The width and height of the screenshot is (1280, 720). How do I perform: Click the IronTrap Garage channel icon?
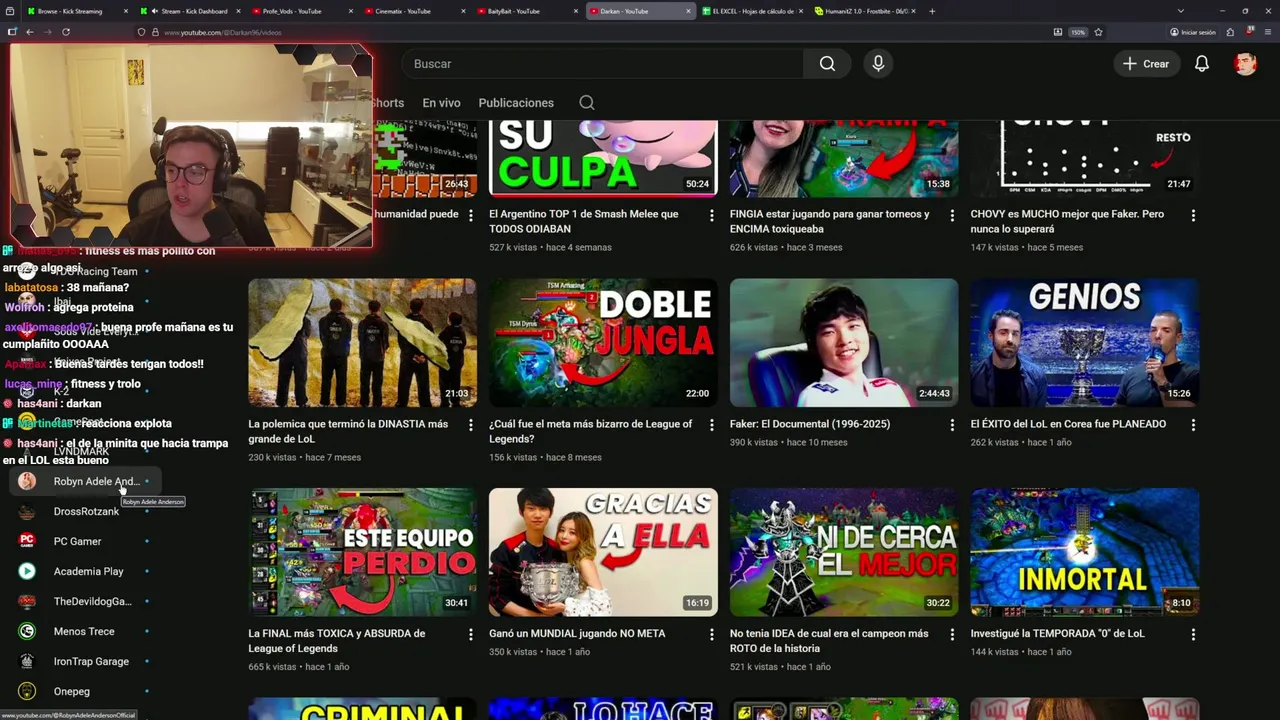(x=27, y=661)
